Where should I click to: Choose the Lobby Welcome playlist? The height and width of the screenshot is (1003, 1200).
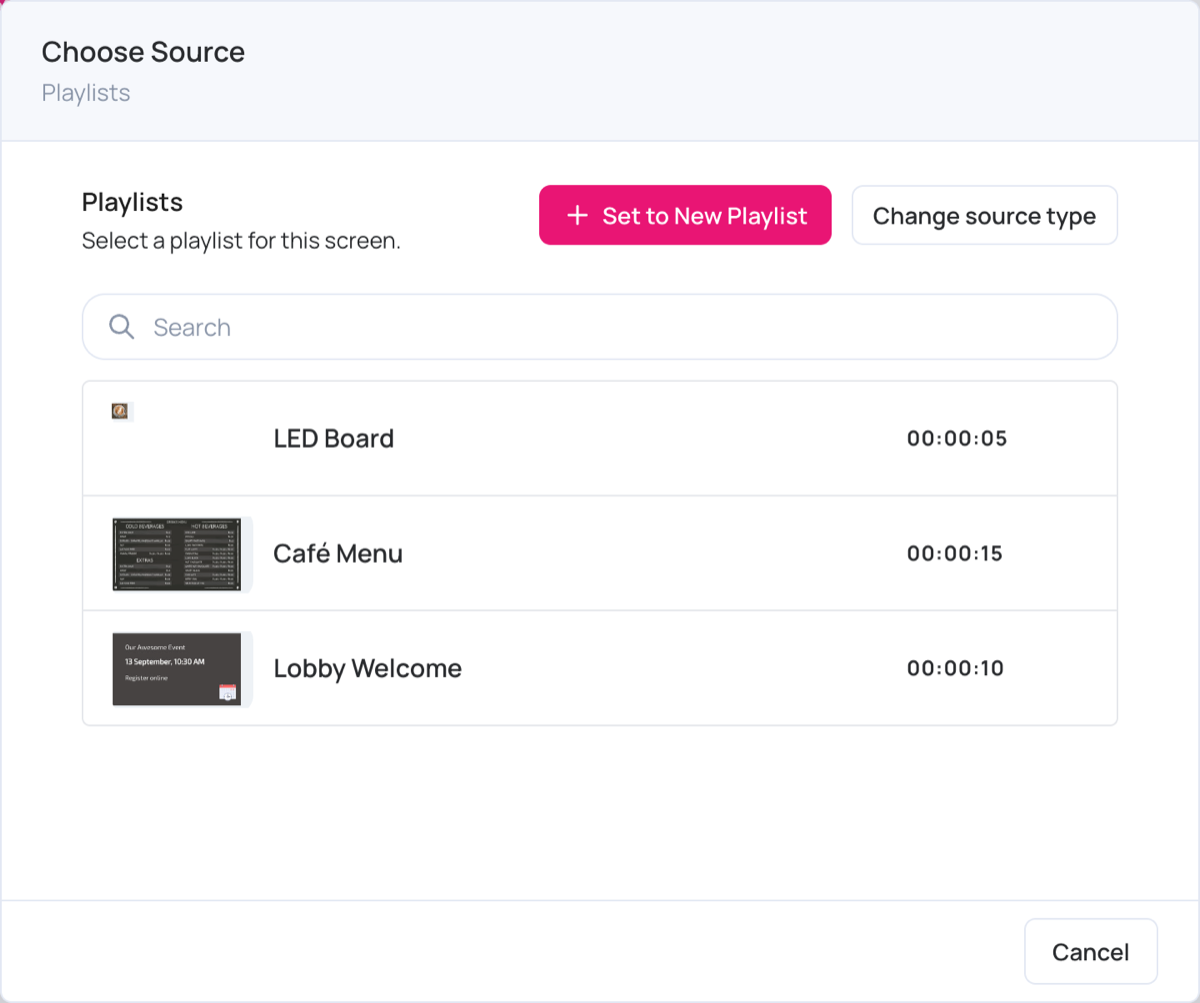(600, 668)
